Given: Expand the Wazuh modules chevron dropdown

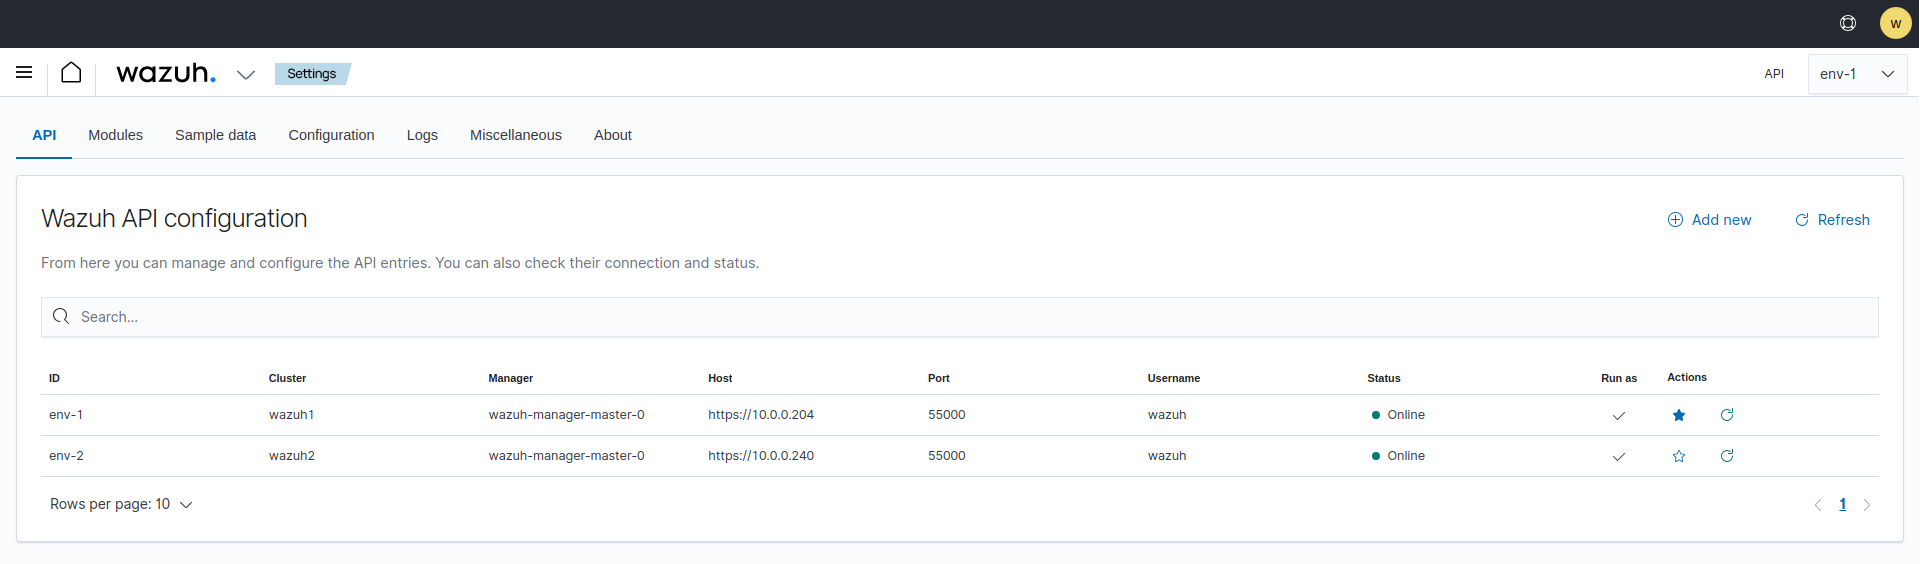Looking at the screenshot, I should 246,74.
